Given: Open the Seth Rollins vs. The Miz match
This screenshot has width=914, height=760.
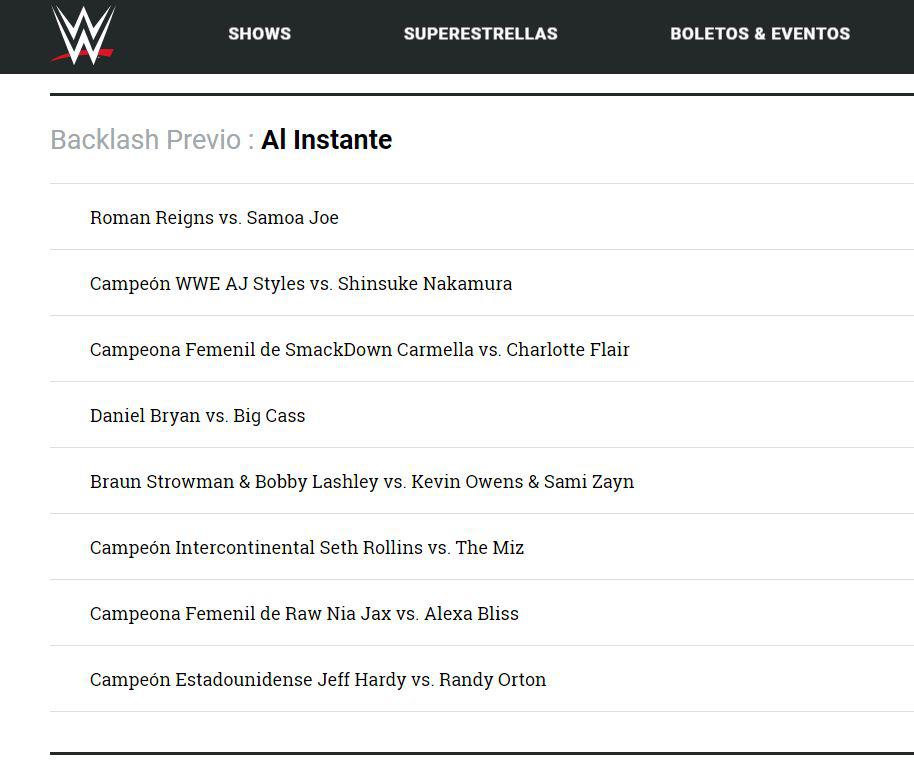Looking at the screenshot, I should point(307,547).
